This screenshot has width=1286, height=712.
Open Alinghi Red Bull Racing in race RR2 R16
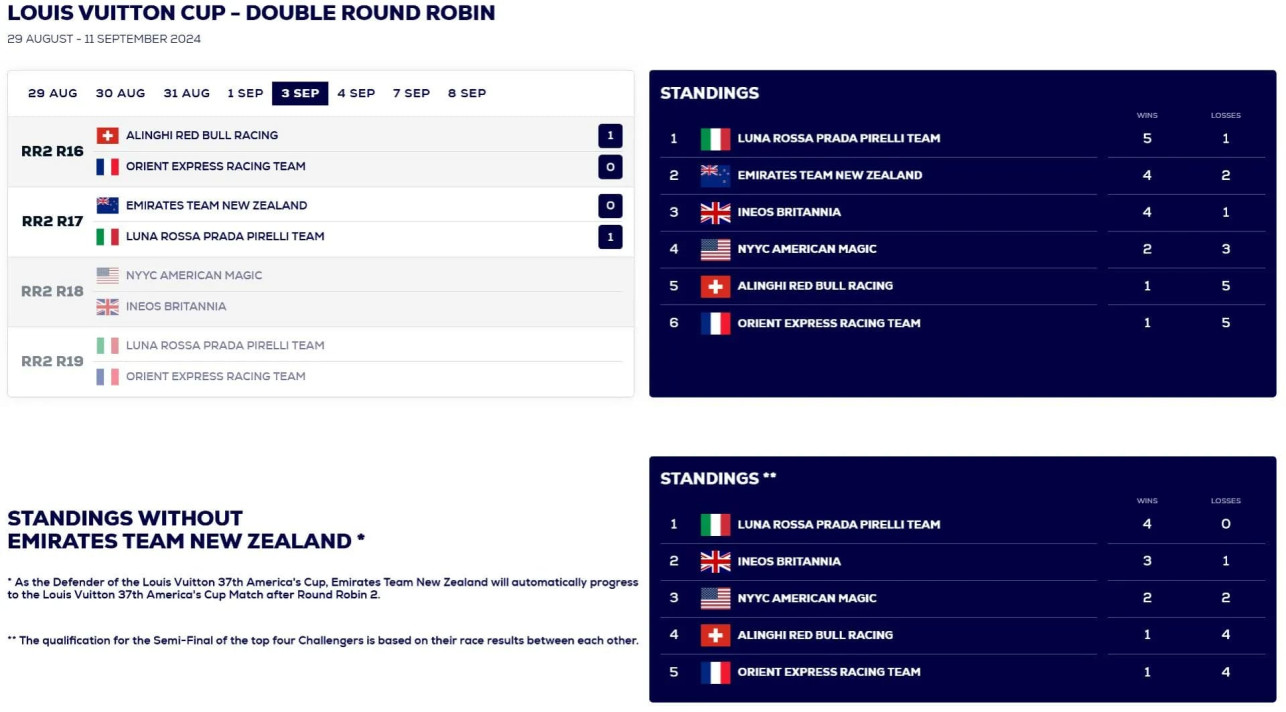click(202, 136)
